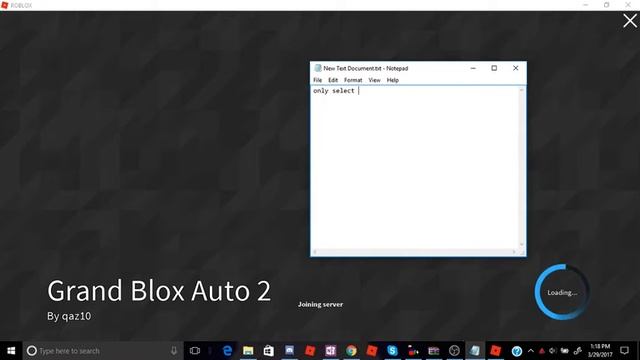This screenshot has height=360, width=640.
Task: Open the Notepad View menu
Action: (x=374, y=80)
